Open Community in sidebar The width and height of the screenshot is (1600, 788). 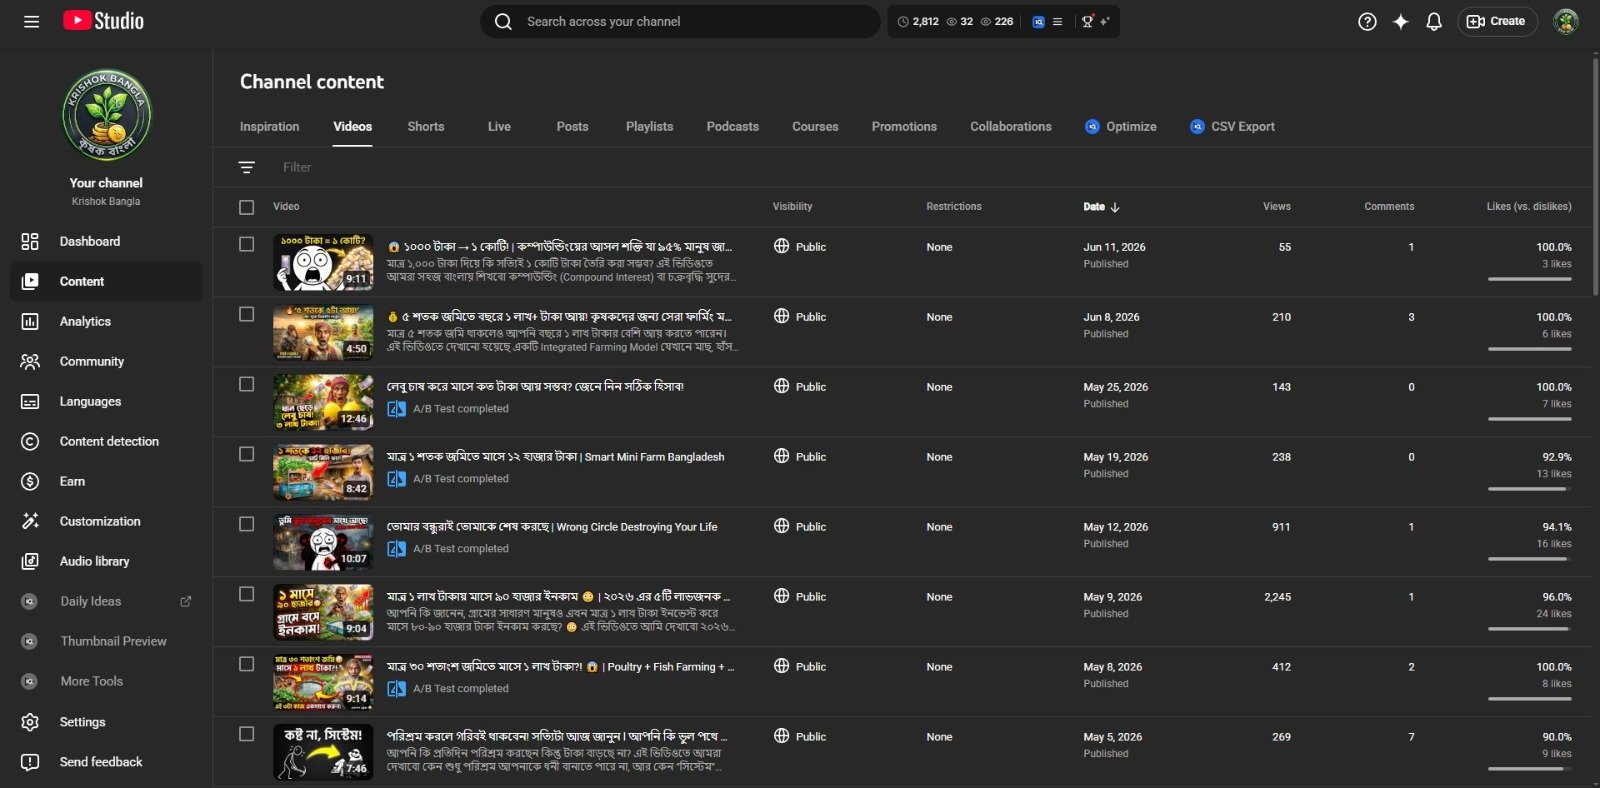(x=106, y=361)
